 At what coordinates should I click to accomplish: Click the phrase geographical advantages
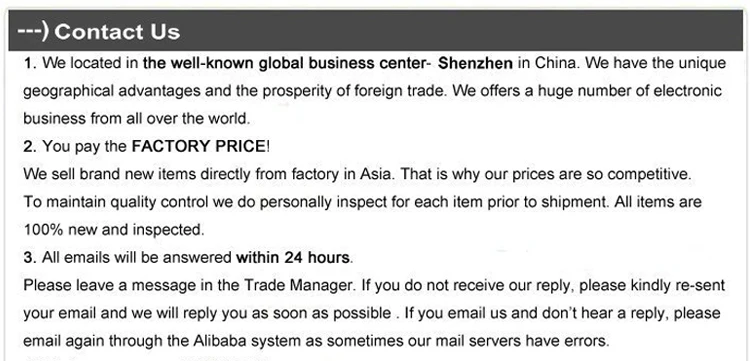click(x=111, y=91)
